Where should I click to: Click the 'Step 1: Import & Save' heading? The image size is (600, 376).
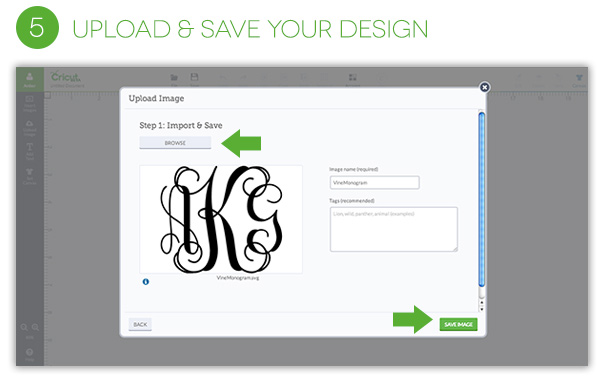[181, 125]
